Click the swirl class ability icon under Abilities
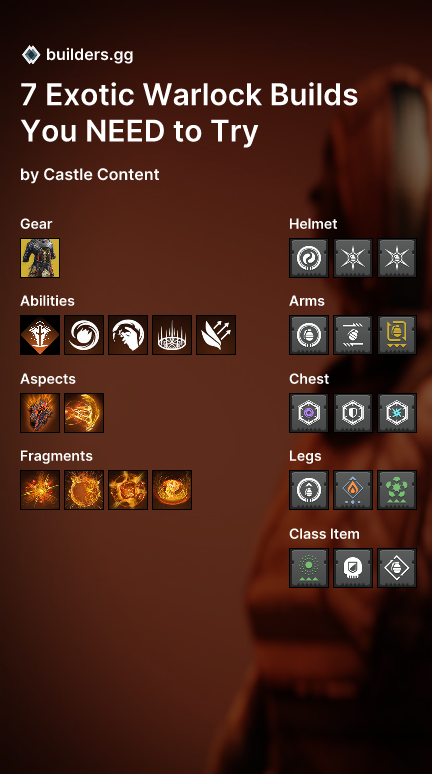Screen dimensions: 432x774 [x=84, y=335]
